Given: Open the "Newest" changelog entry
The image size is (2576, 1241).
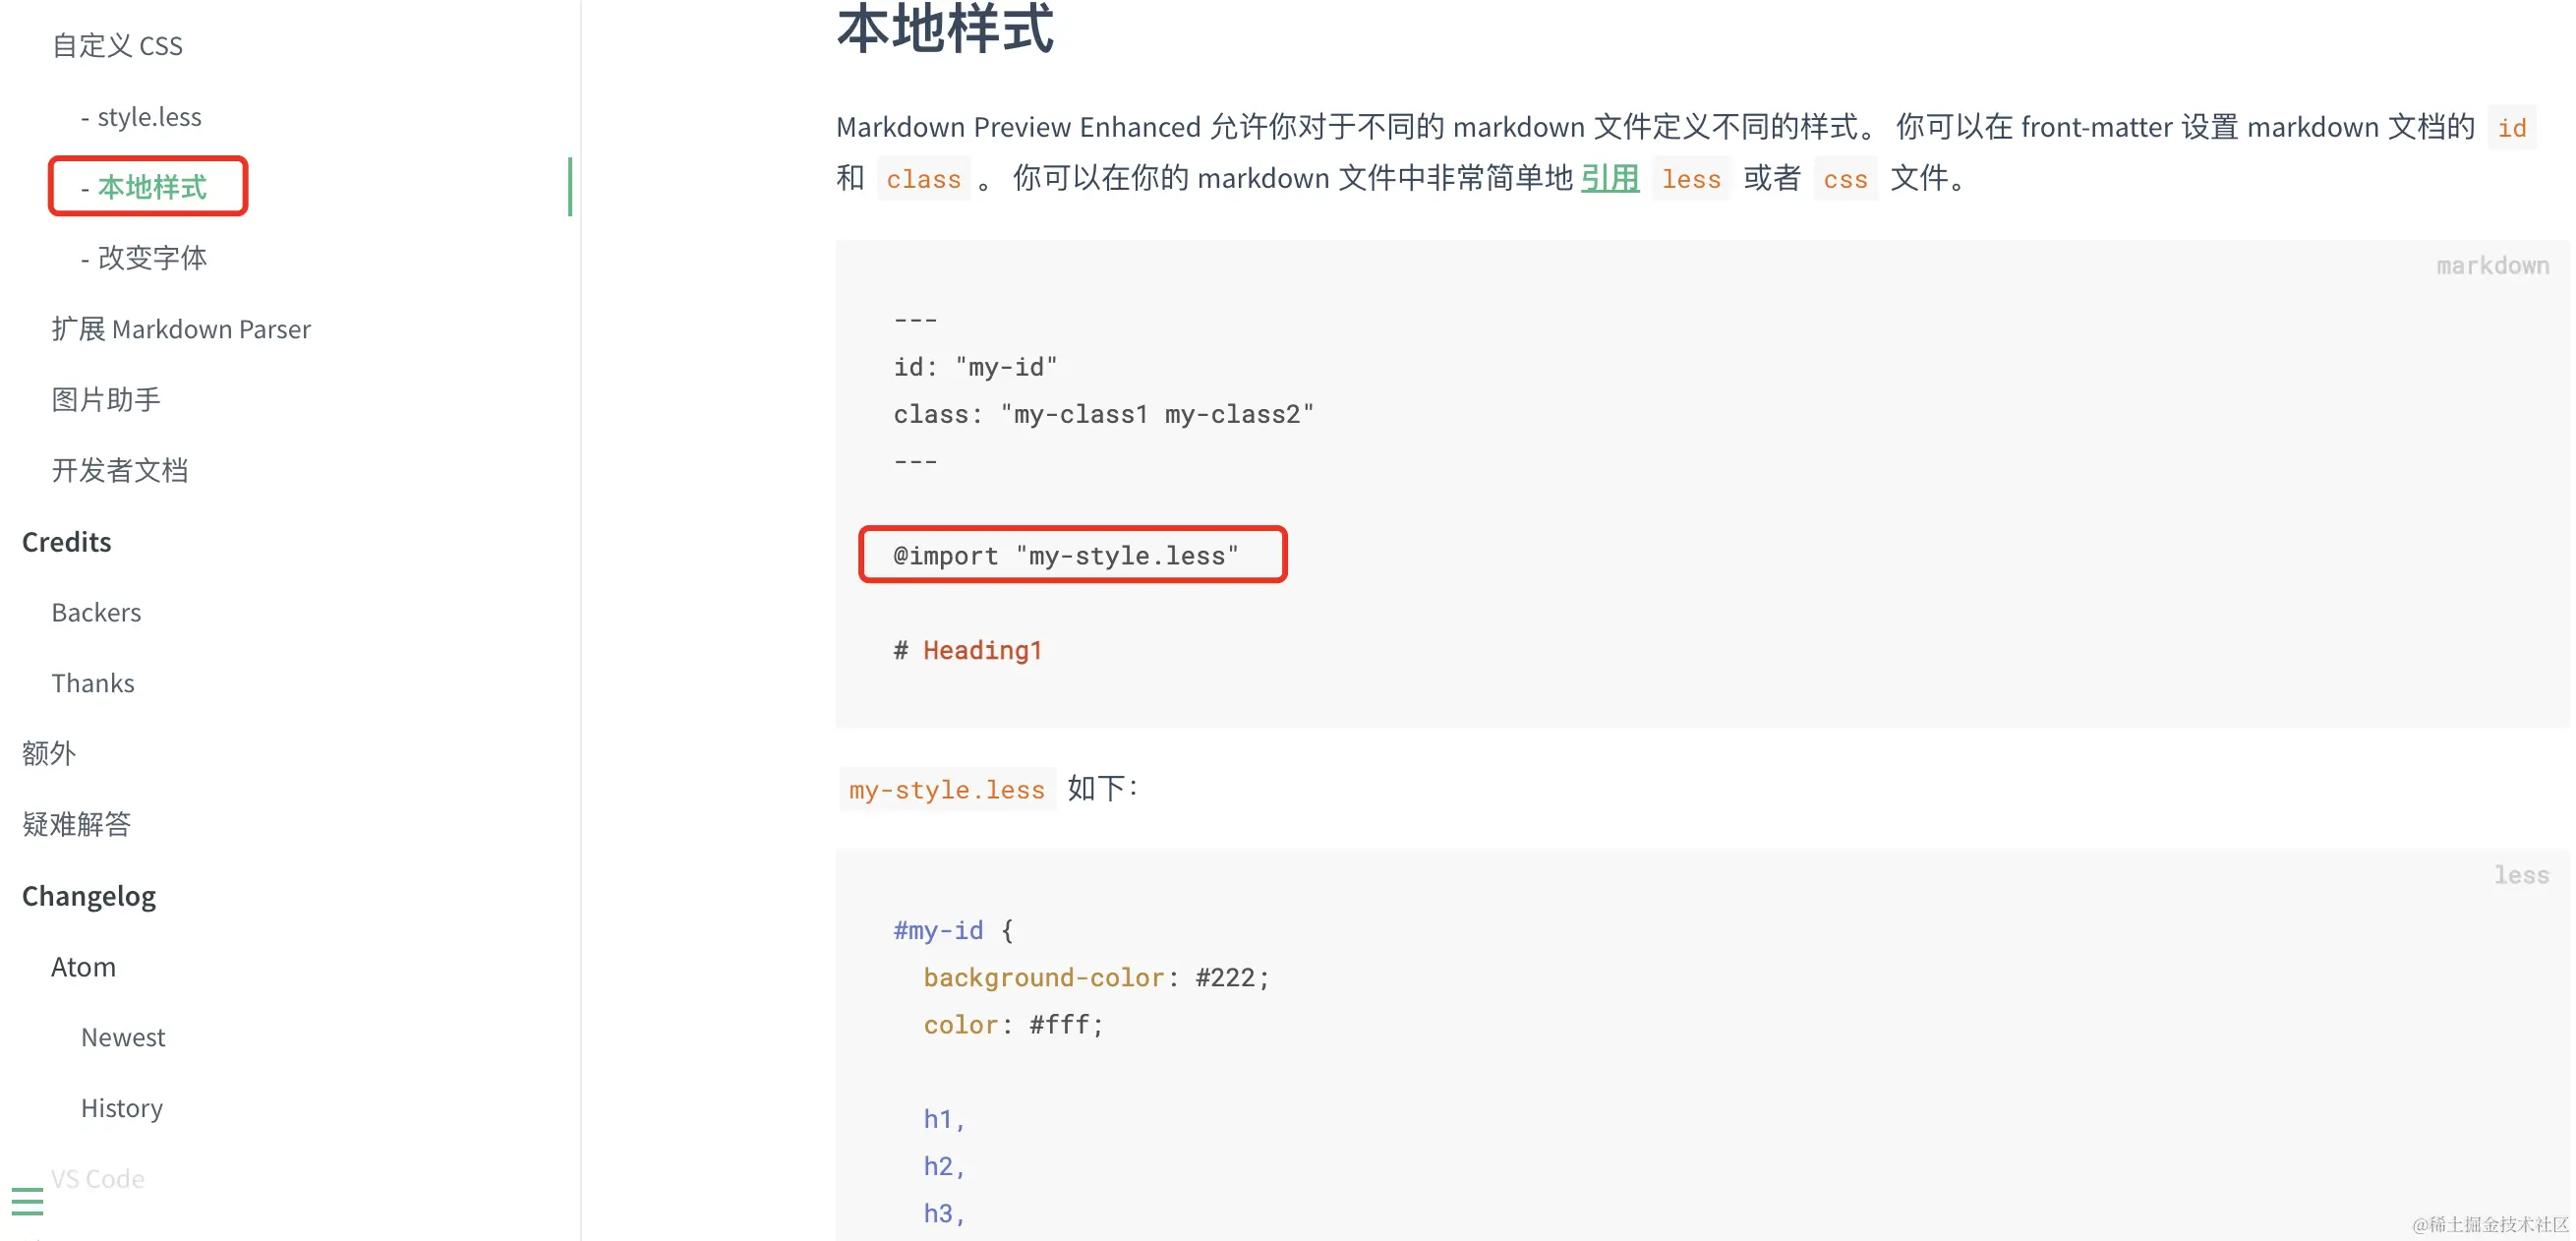Looking at the screenshot, I should 123,1037.
